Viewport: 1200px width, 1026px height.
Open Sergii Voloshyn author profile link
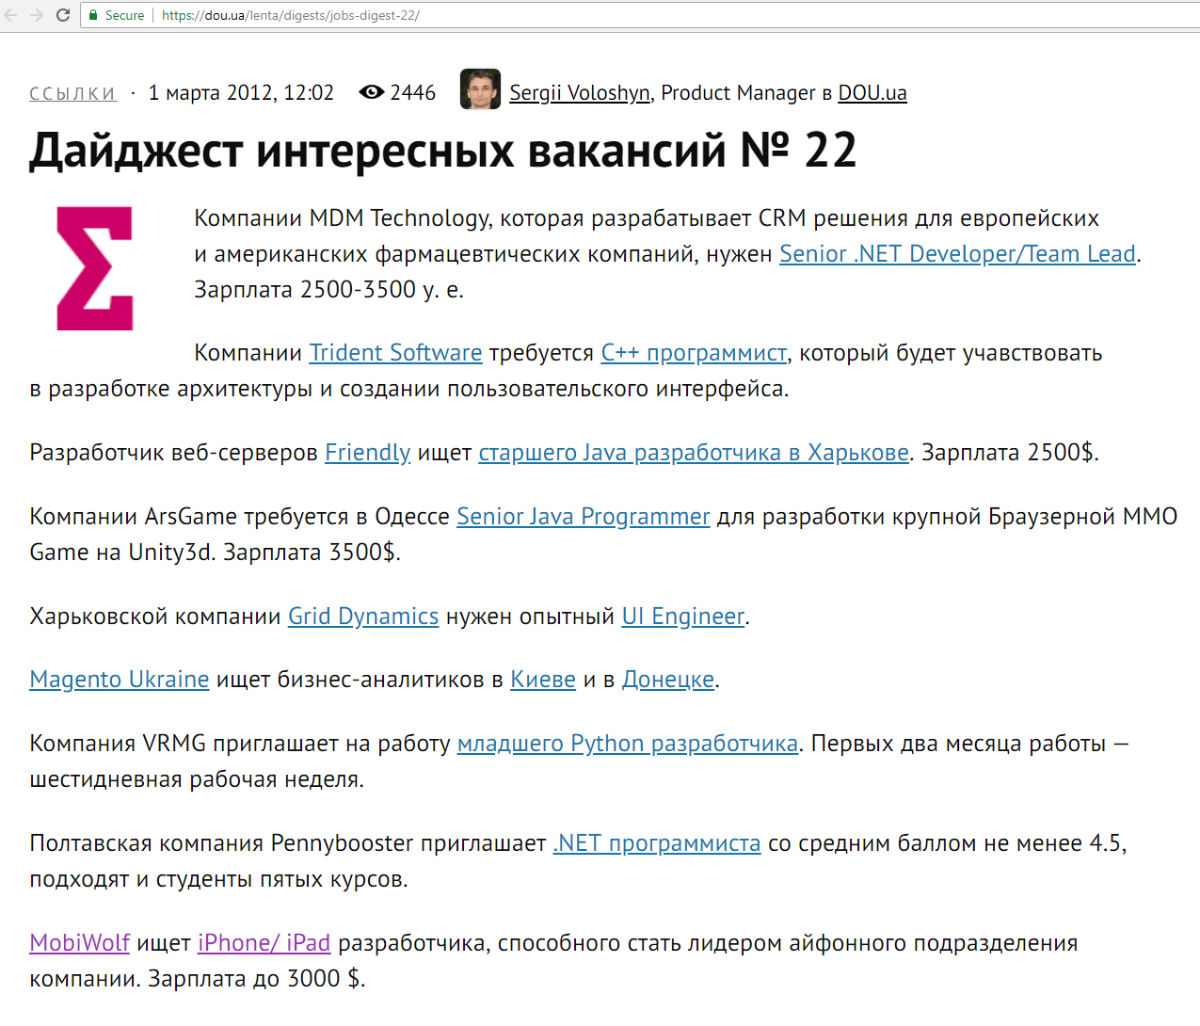[579, 93]
